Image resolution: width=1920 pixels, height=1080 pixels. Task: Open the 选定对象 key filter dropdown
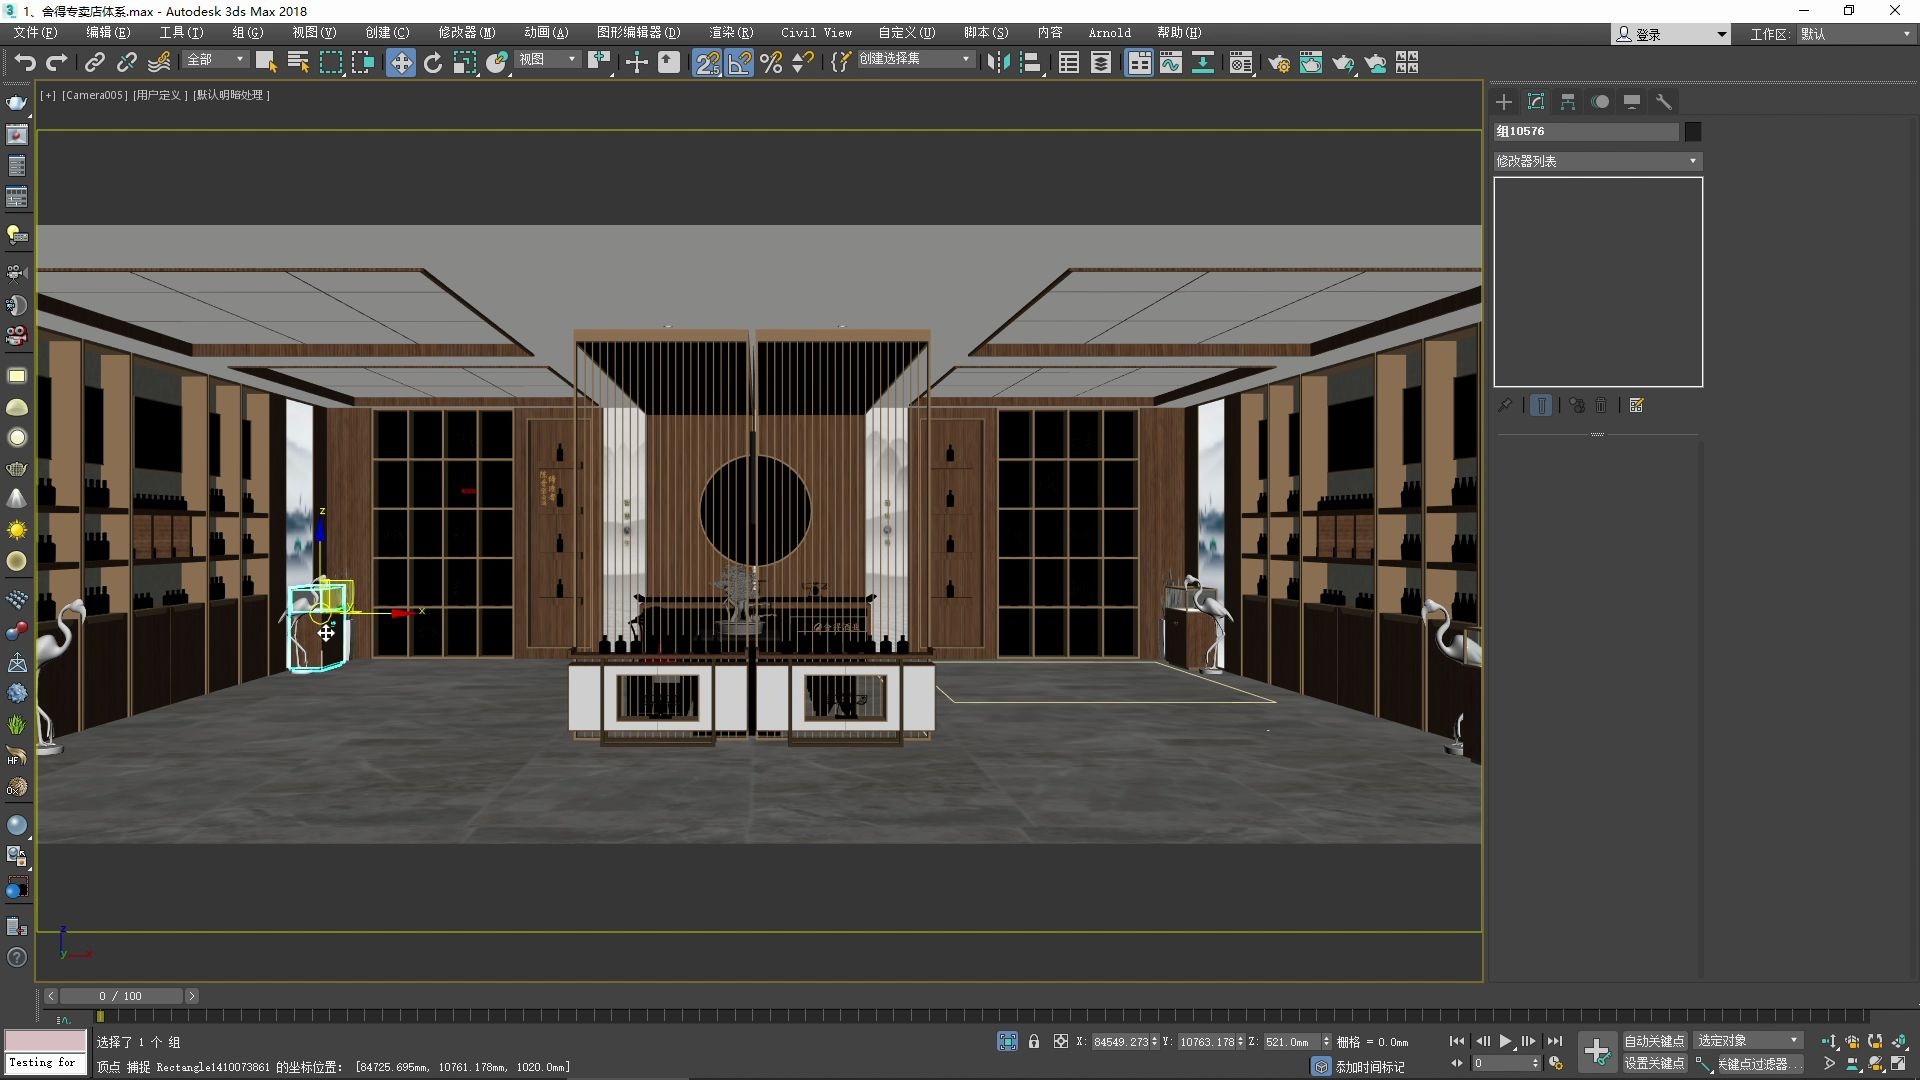coord(1747,1041)
